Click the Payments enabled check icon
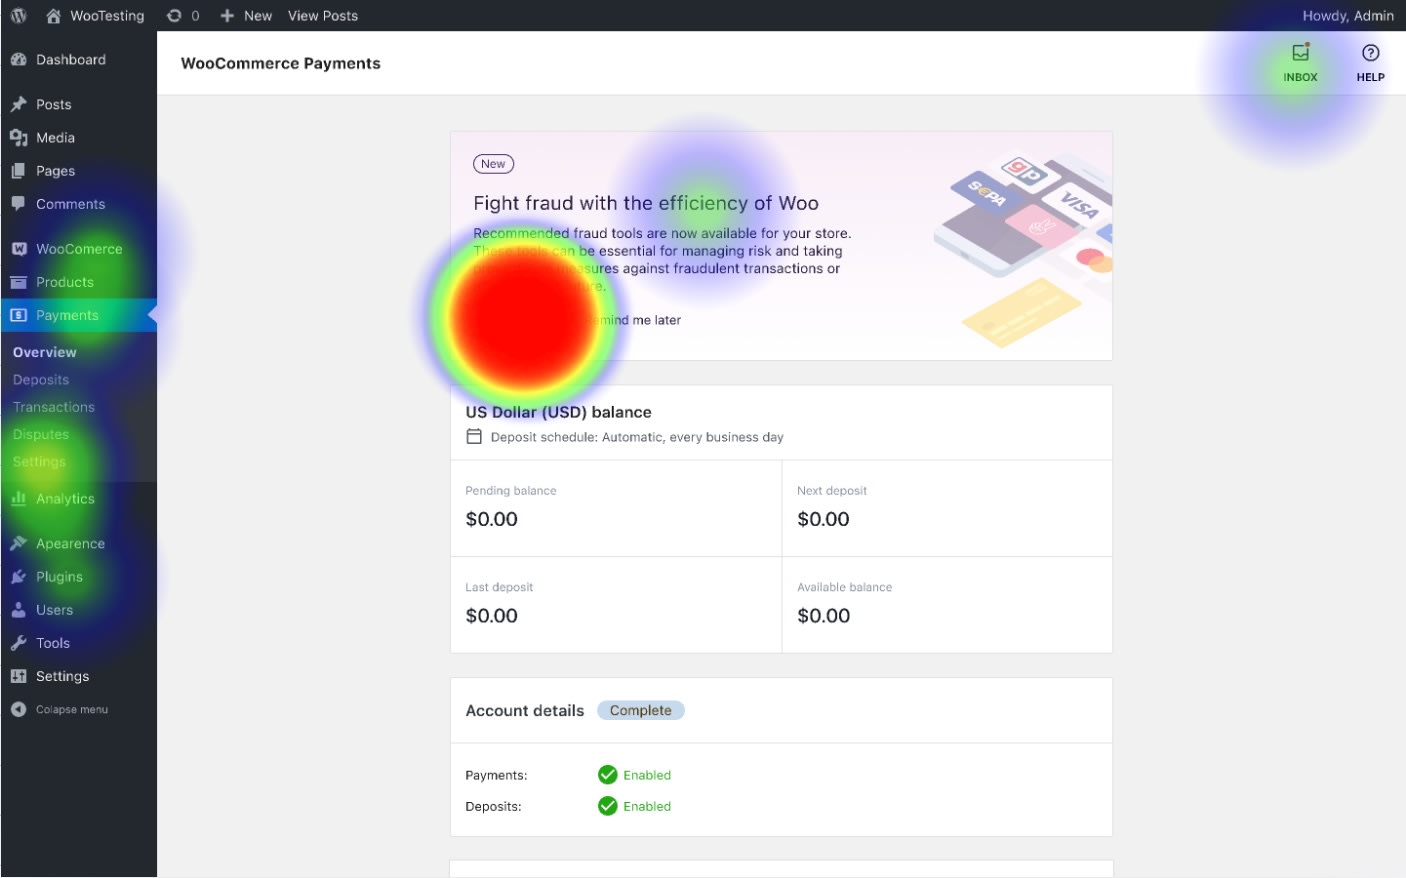 (607, 774)
